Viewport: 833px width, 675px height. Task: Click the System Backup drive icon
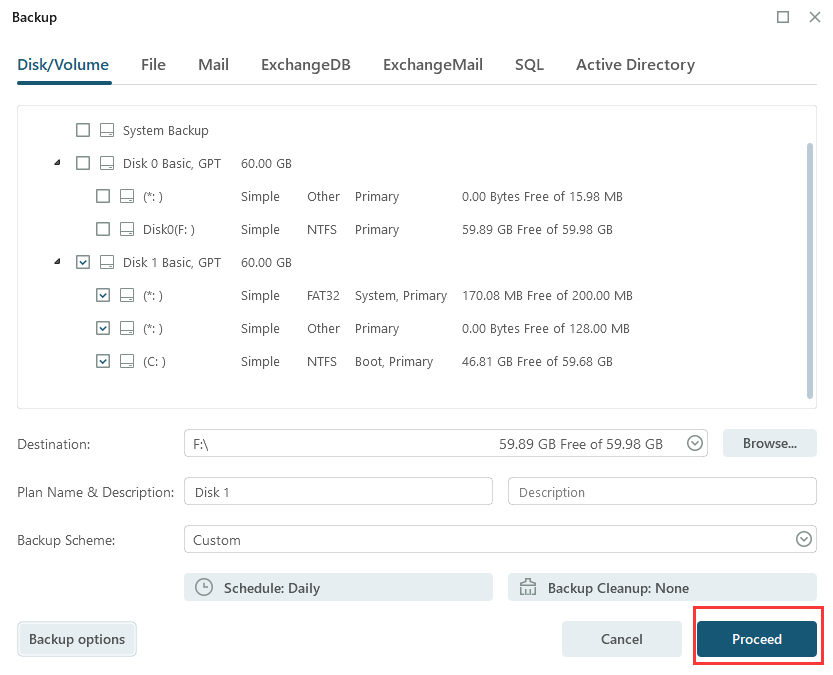[106, 131]
